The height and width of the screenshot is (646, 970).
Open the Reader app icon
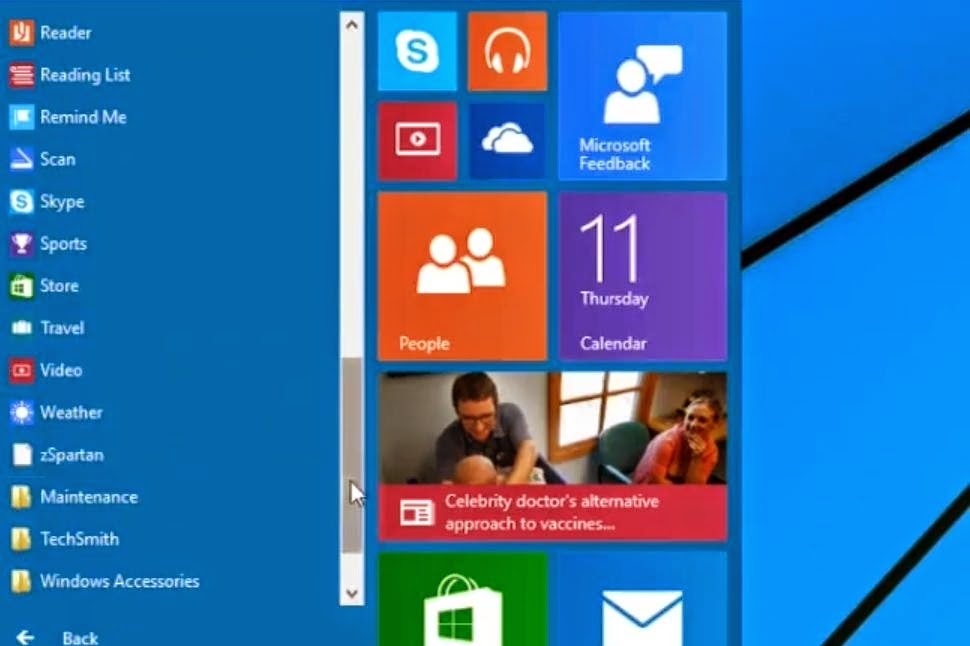click(x=21, y=33)
